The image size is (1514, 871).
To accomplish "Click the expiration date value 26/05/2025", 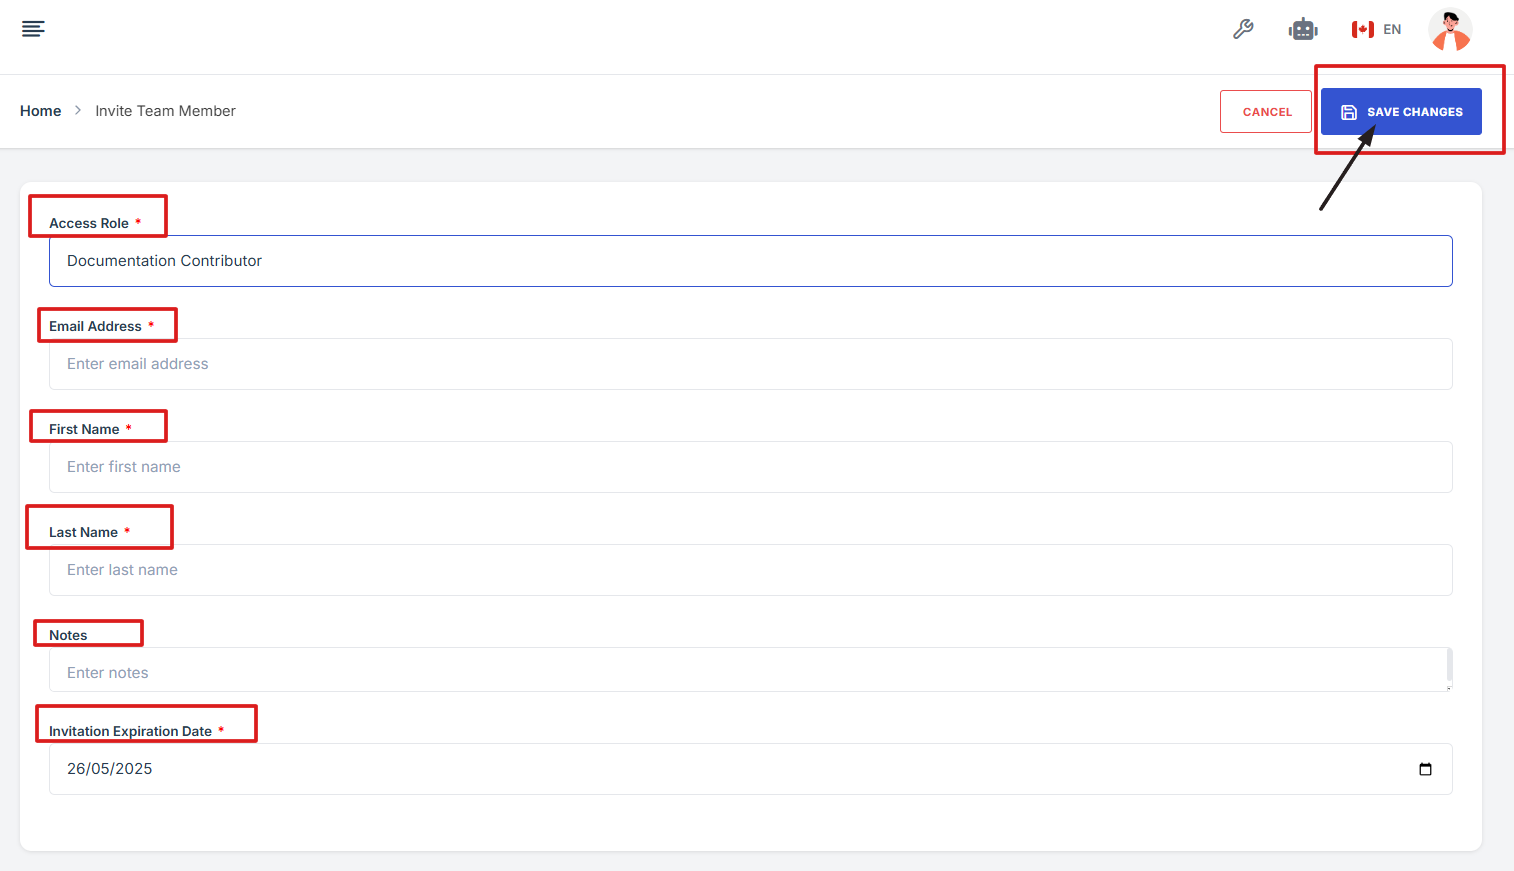I will click(110, 769).
